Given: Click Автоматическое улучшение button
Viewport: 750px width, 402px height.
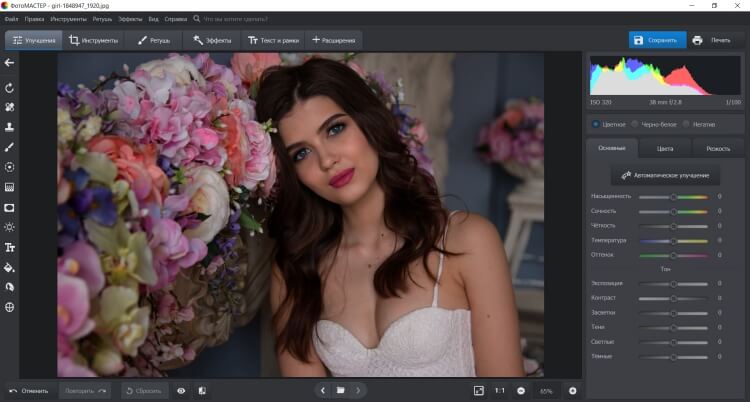Looking at the screenshot, I should (x=665, y=176).
